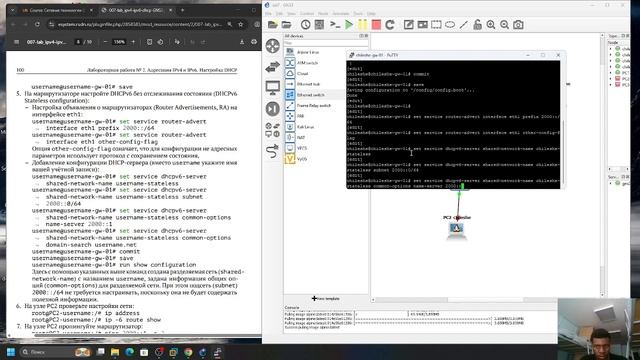Open a new browser tab

coord(182,10)
